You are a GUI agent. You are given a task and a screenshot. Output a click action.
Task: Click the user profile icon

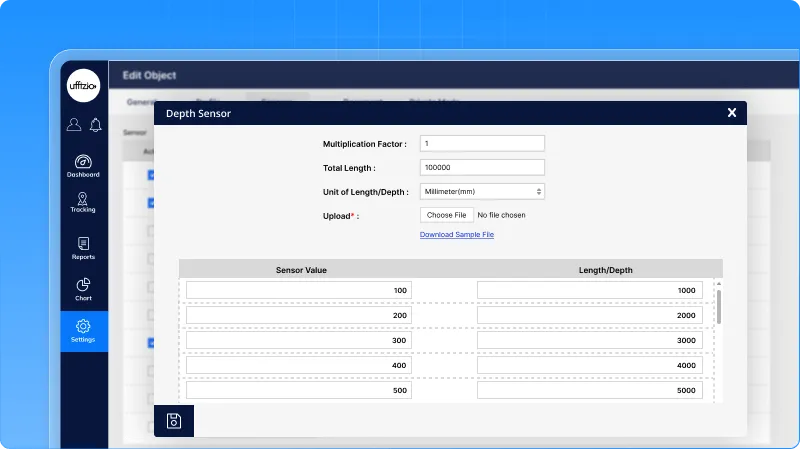coord(74,125)
